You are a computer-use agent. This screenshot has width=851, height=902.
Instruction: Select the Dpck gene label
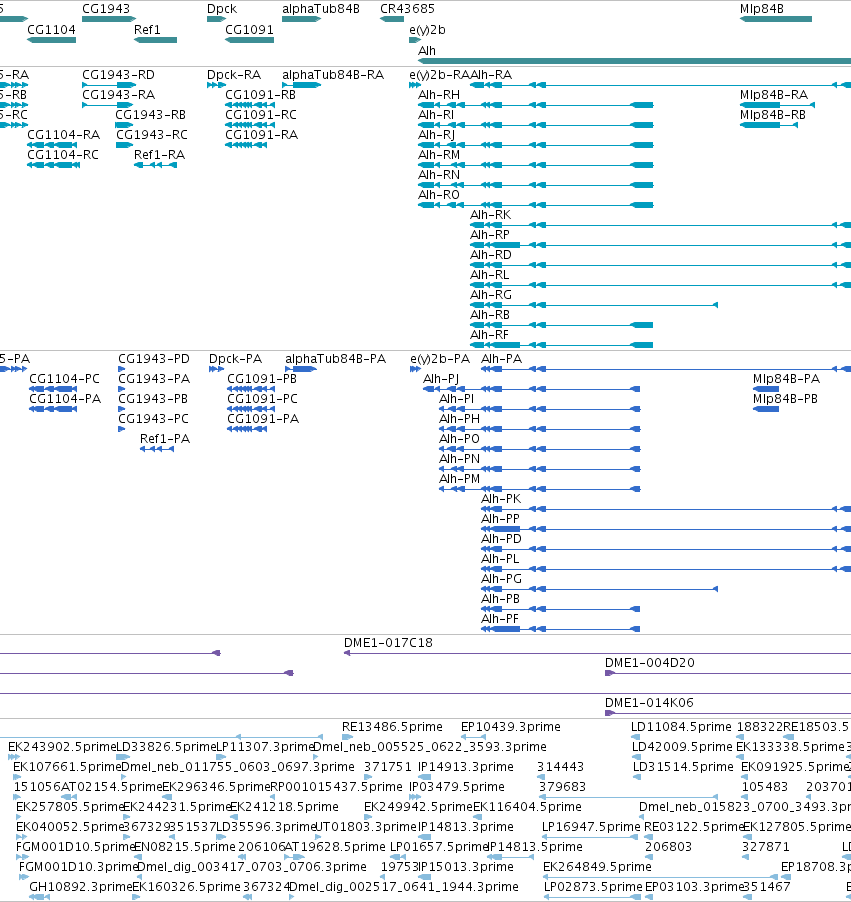222,9
